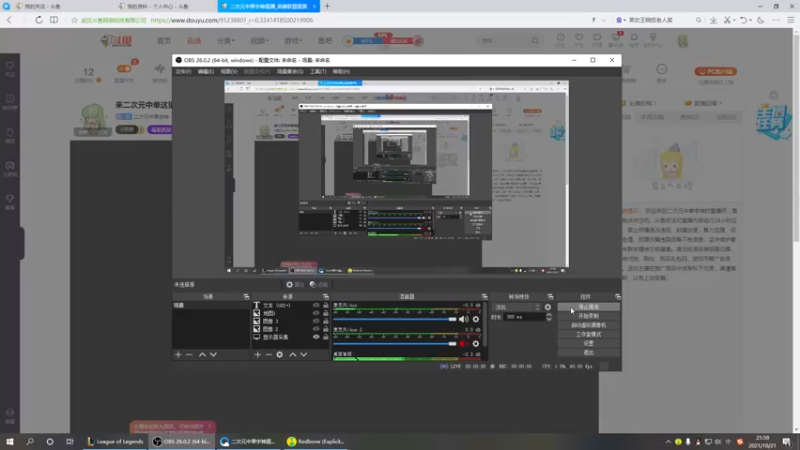The height and width of the screenshot is (450, 800).
Task: Unmute second mixer channel red speaker
Action: coord(463,344)
